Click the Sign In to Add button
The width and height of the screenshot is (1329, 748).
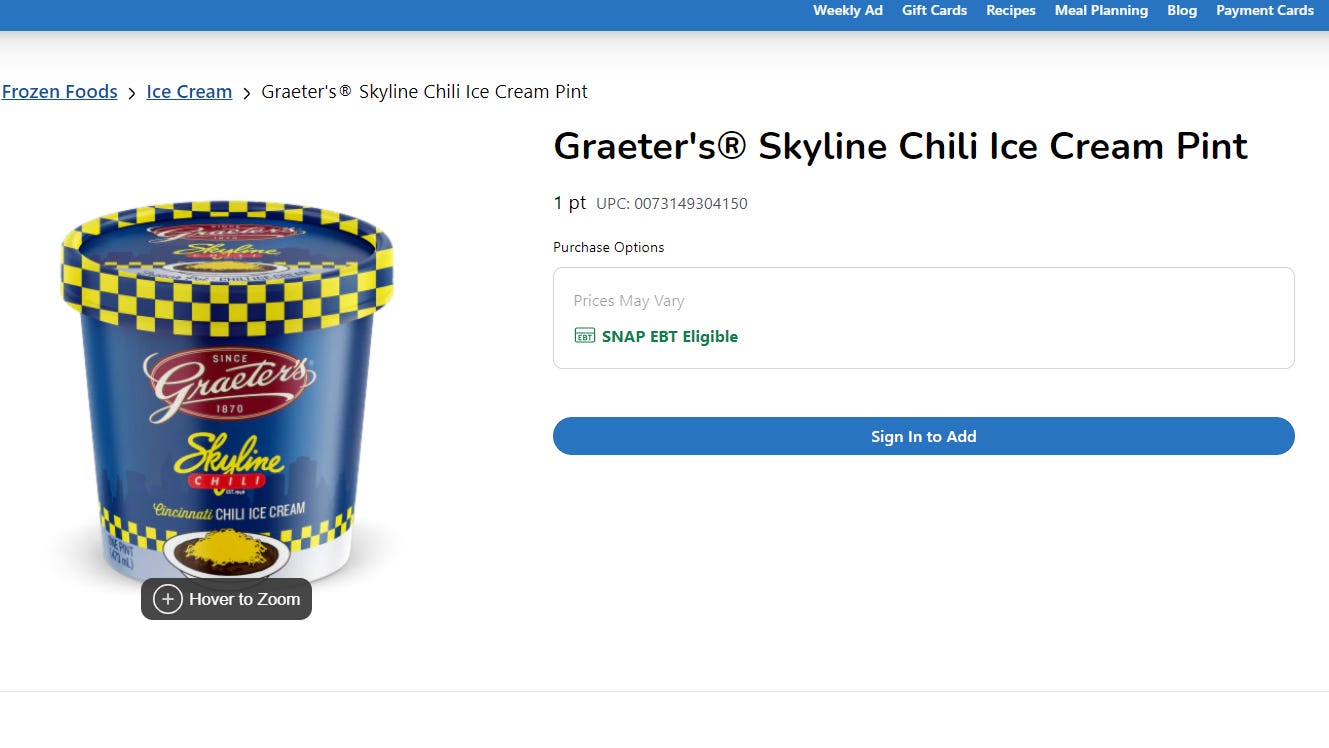coord(924,436)
